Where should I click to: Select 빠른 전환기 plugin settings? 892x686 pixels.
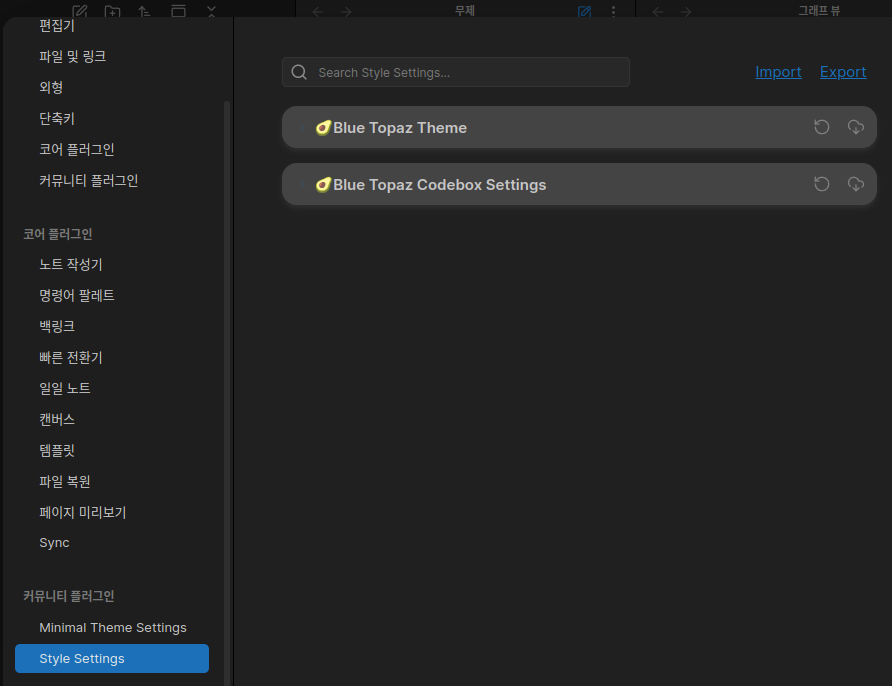pos(112,357)
